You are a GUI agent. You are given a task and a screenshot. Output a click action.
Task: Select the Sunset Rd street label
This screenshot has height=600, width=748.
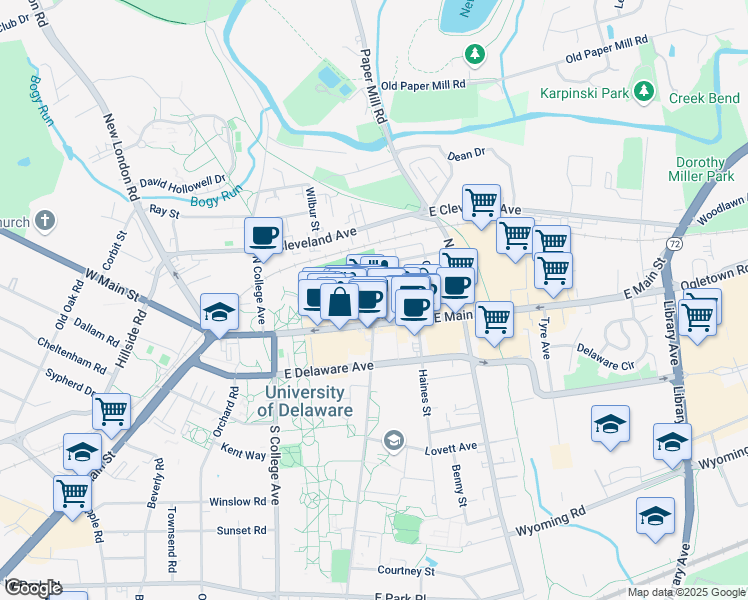(241, 530)
